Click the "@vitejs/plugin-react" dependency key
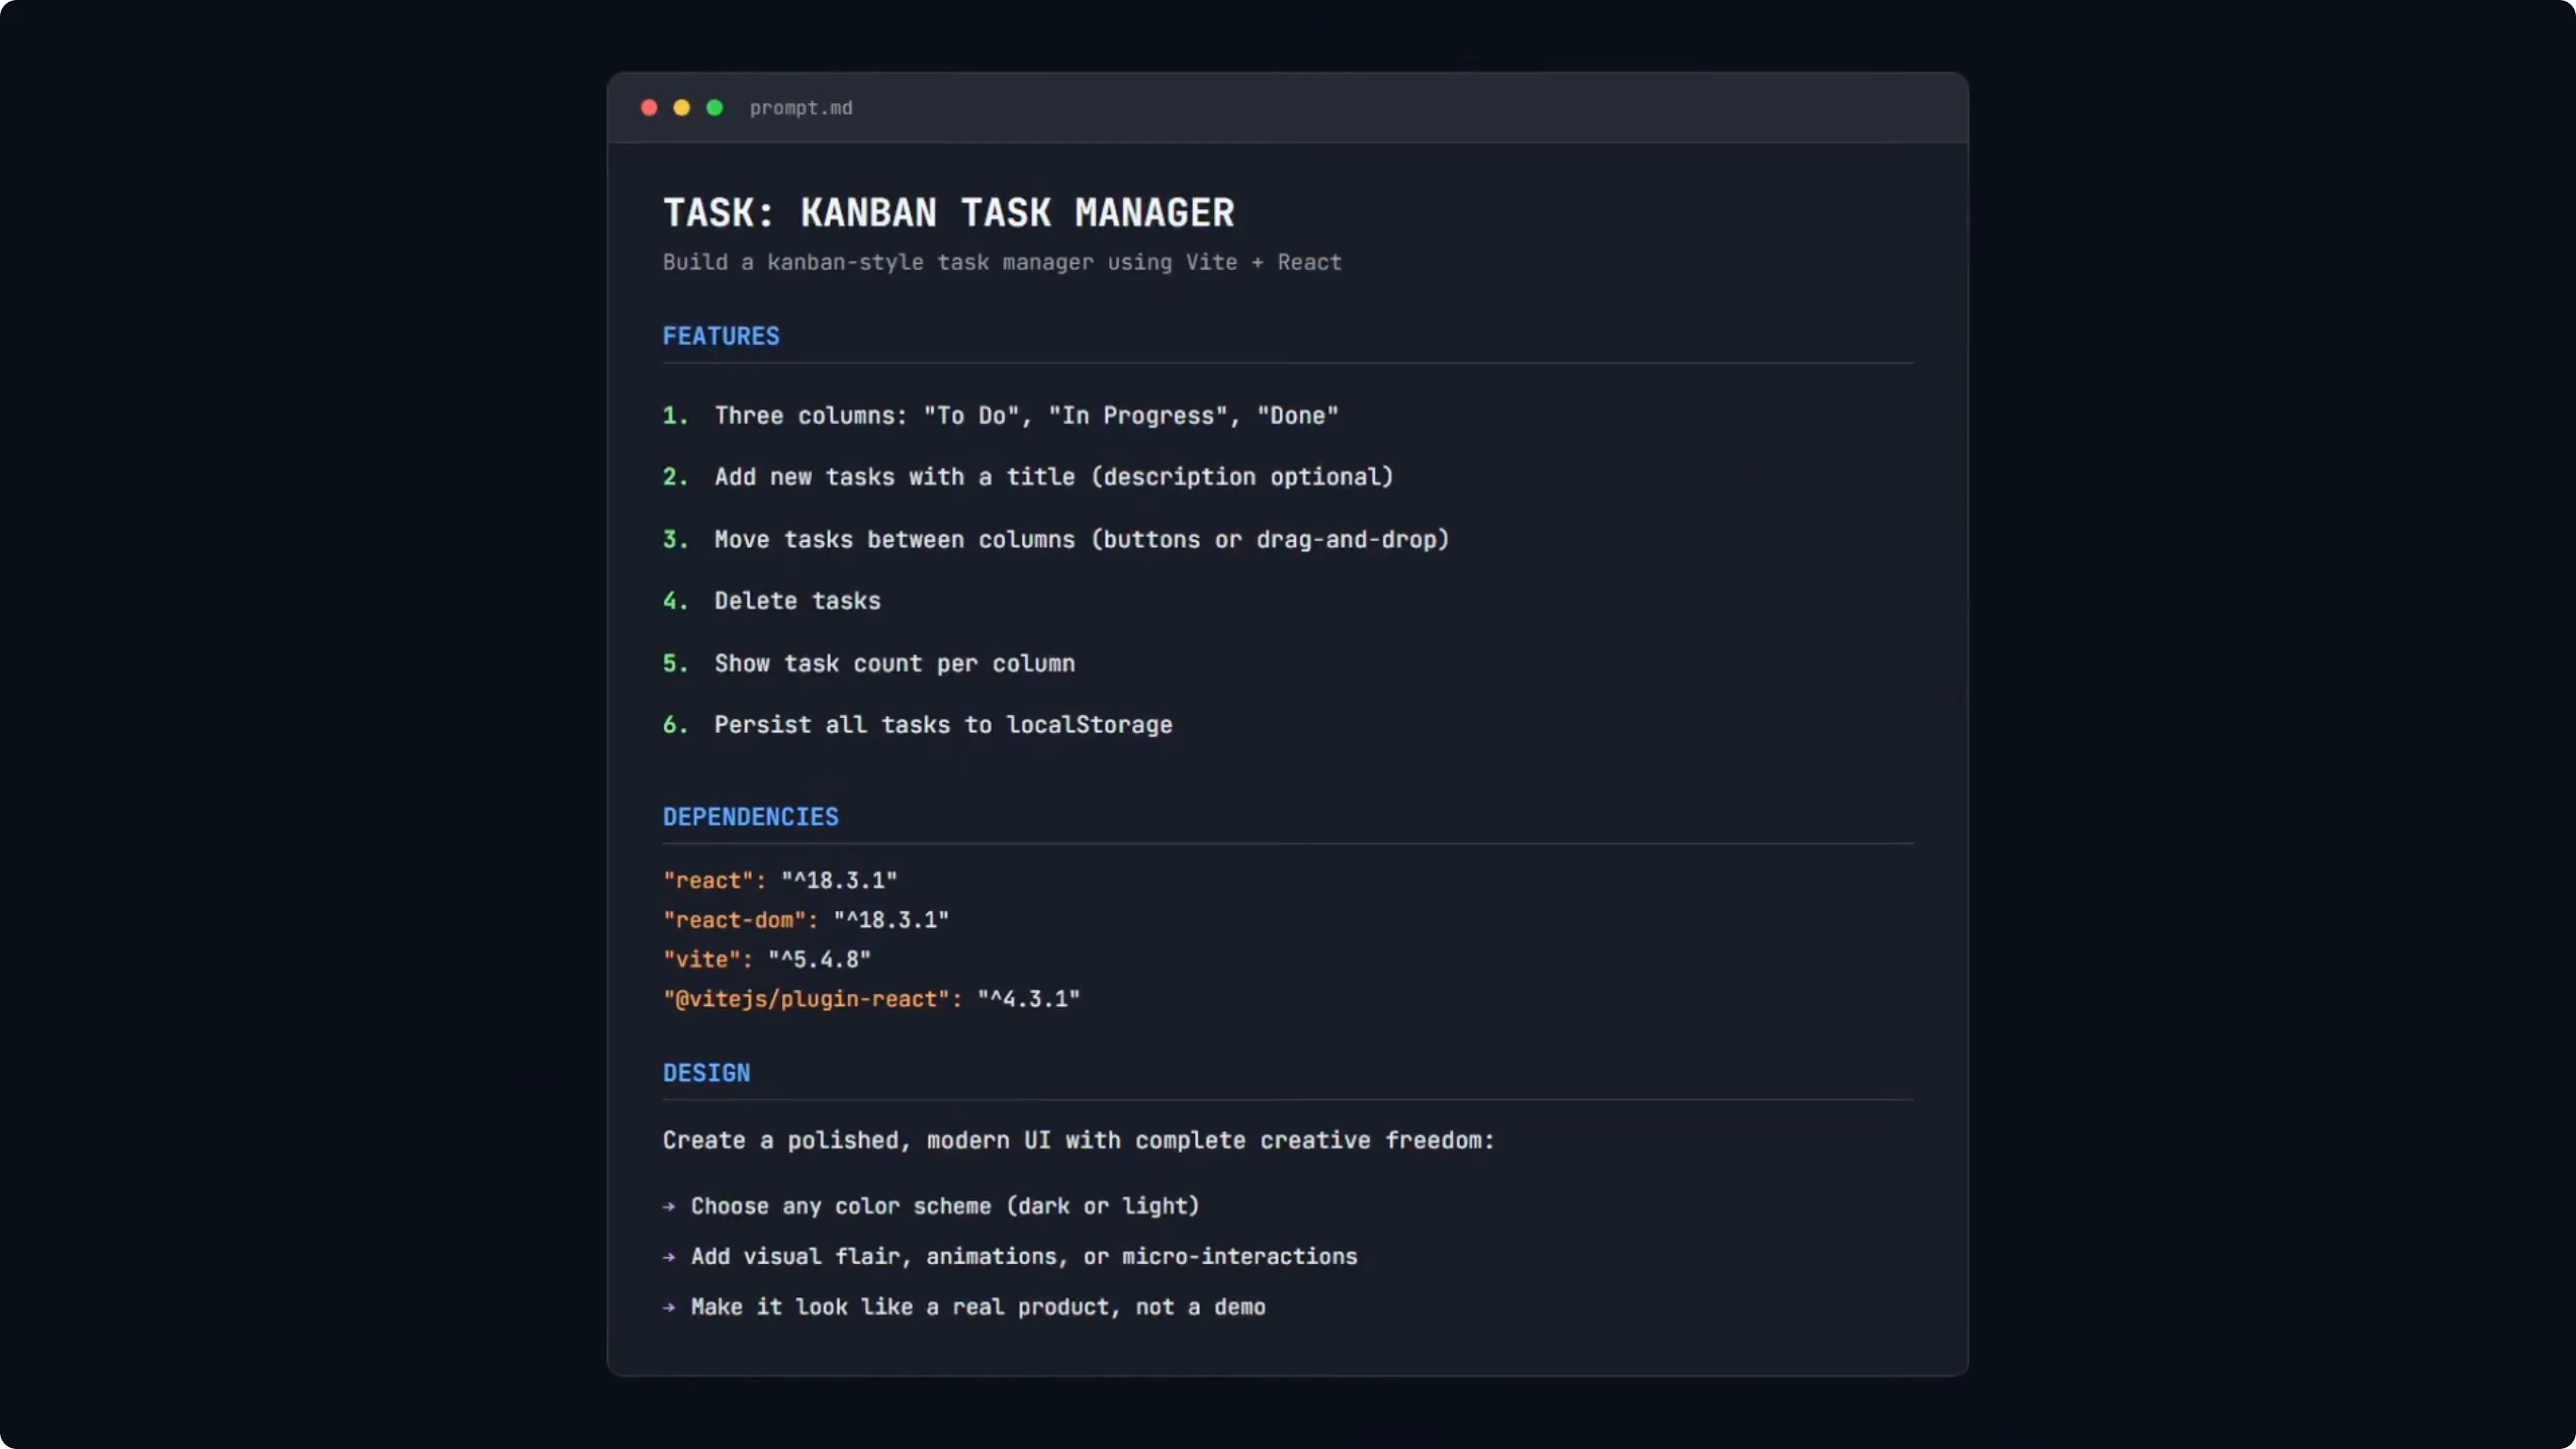 pos(806,999)
